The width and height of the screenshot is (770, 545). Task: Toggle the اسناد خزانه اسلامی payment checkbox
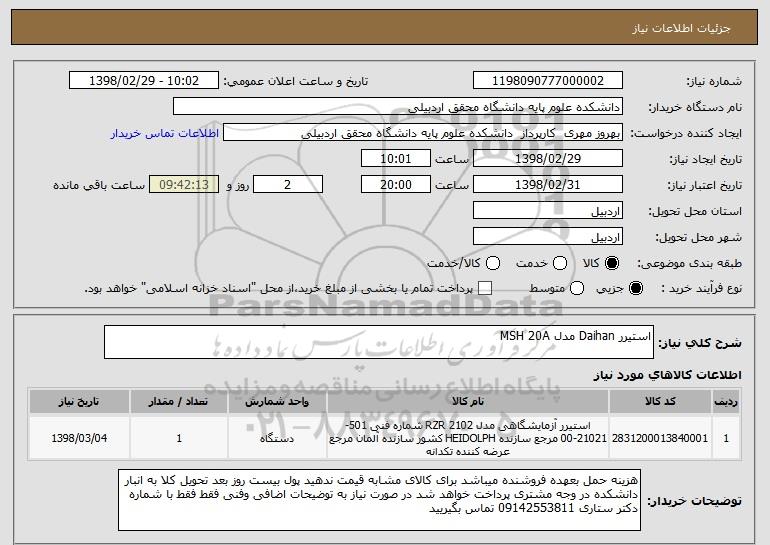coord(485,289)
